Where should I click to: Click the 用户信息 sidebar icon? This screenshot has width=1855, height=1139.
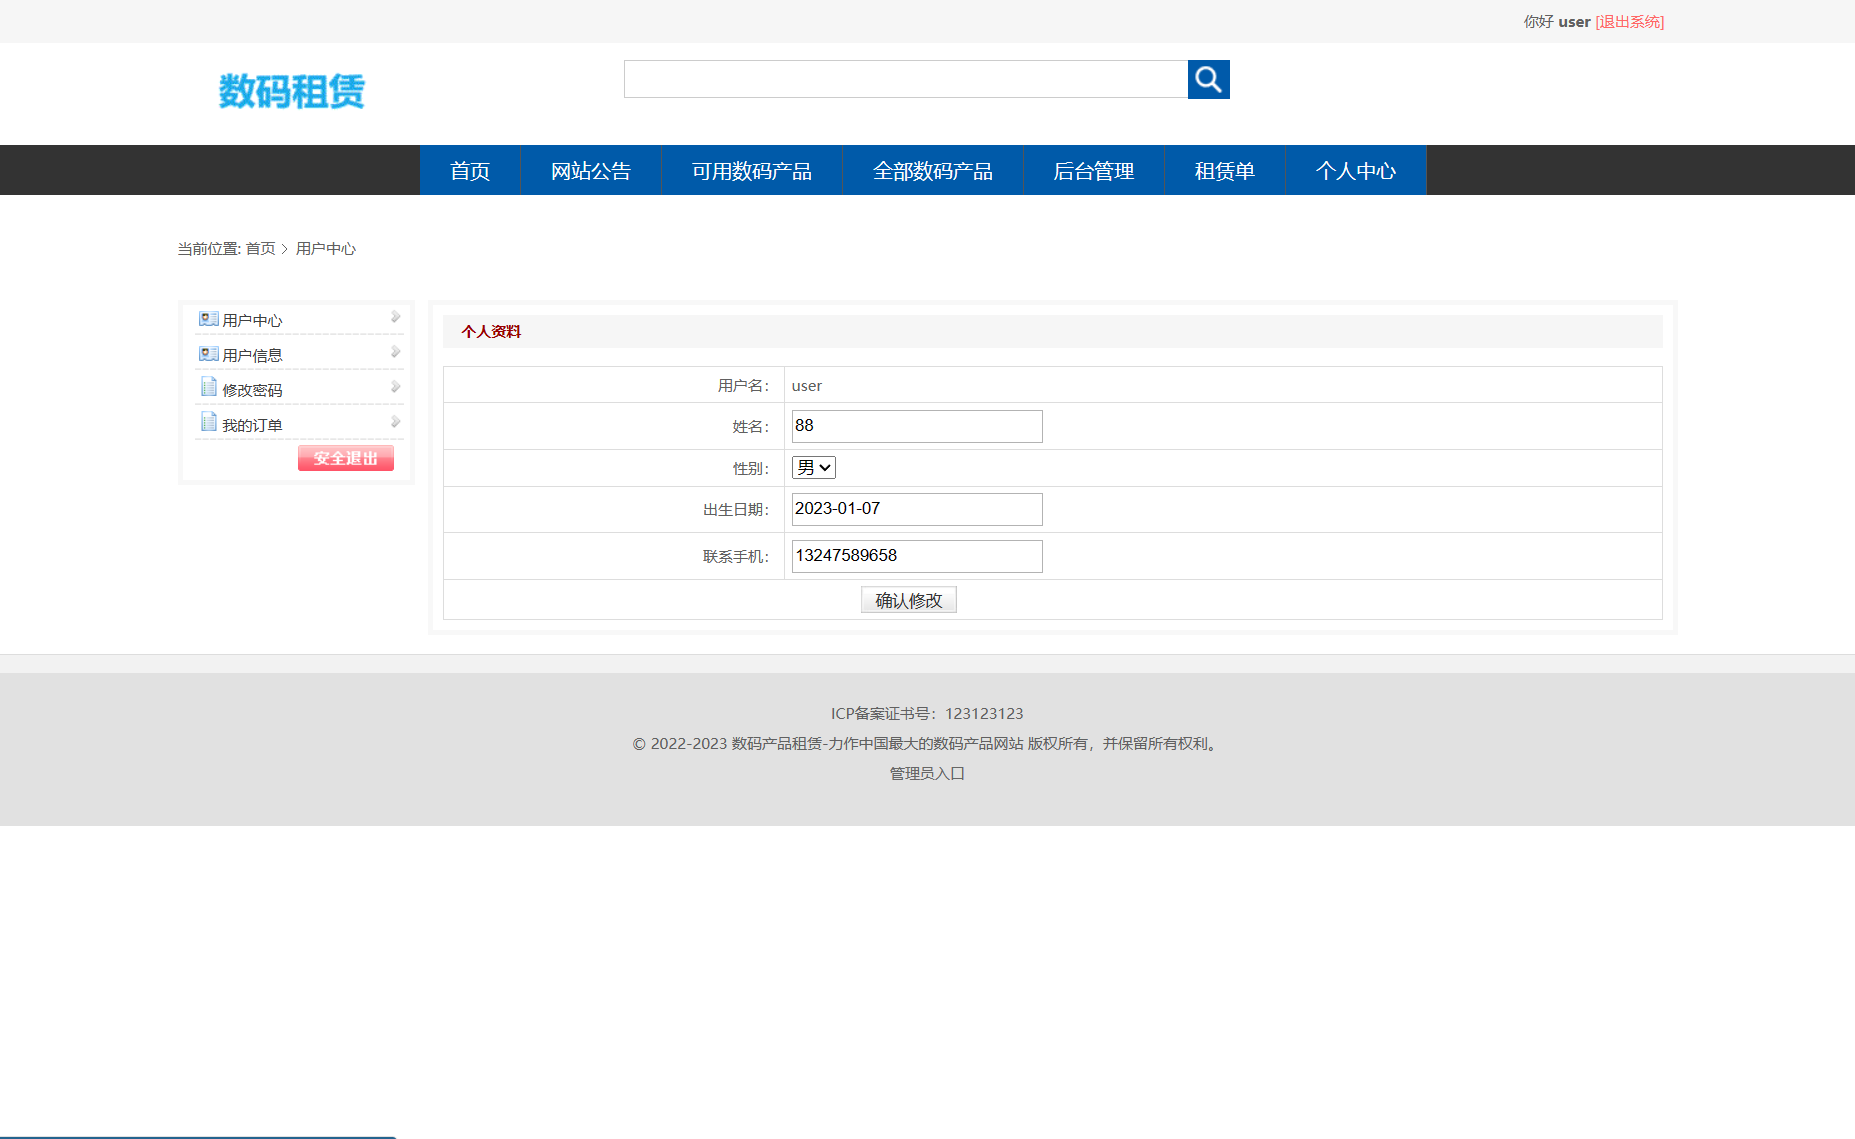(x=209, y=352)
